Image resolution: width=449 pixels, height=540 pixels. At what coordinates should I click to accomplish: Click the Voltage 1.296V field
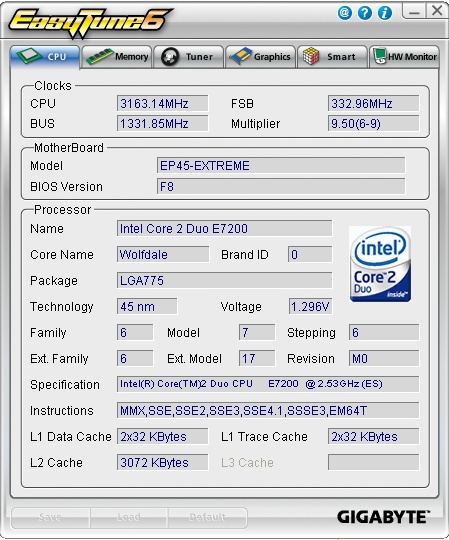310,307
